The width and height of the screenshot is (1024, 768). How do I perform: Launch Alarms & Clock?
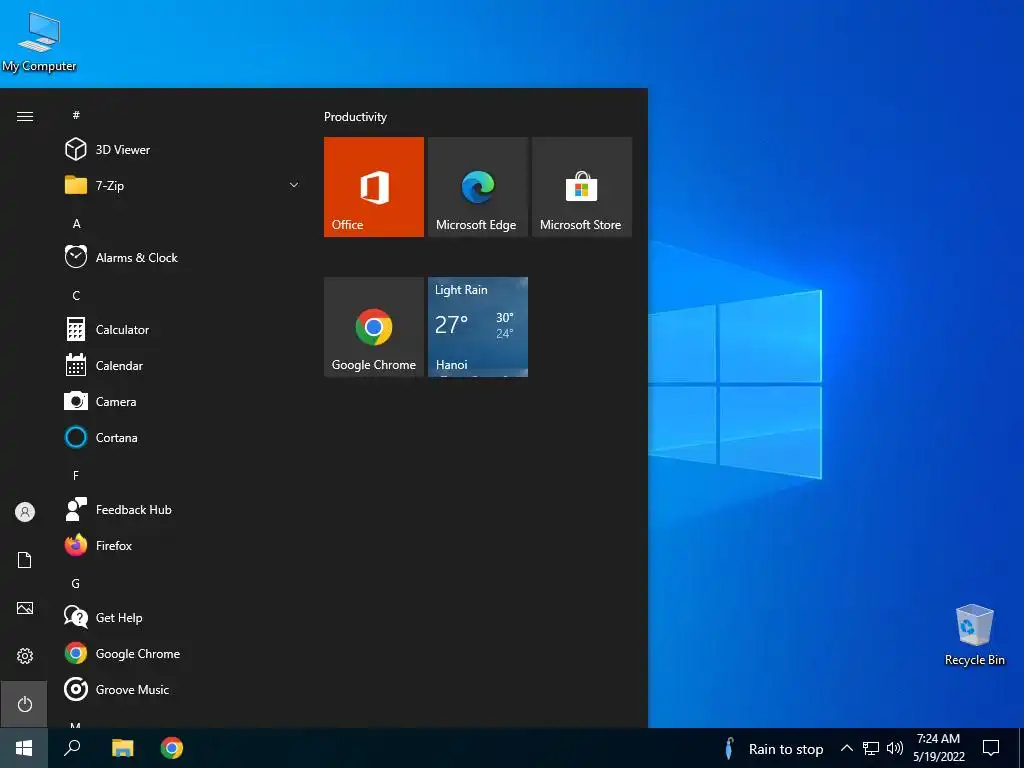tap(183, 257)
